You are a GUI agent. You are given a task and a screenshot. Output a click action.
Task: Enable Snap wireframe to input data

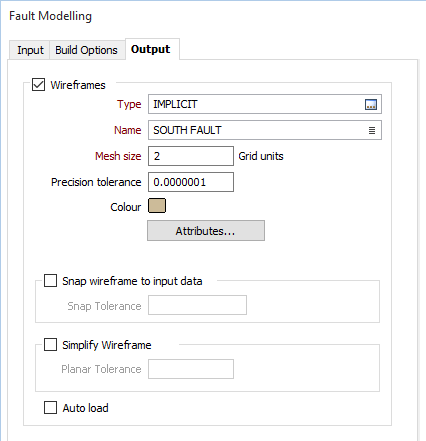pos(50,281)
